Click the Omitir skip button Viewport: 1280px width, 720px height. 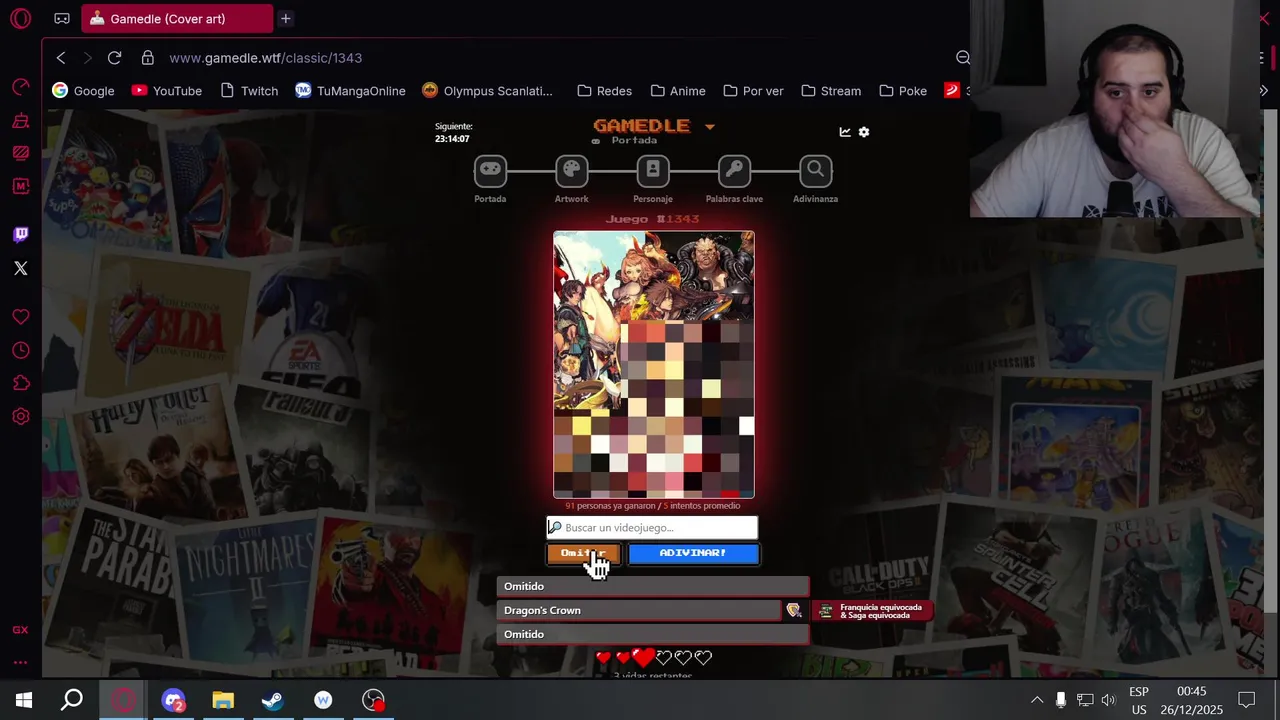(x=584, y=553)
